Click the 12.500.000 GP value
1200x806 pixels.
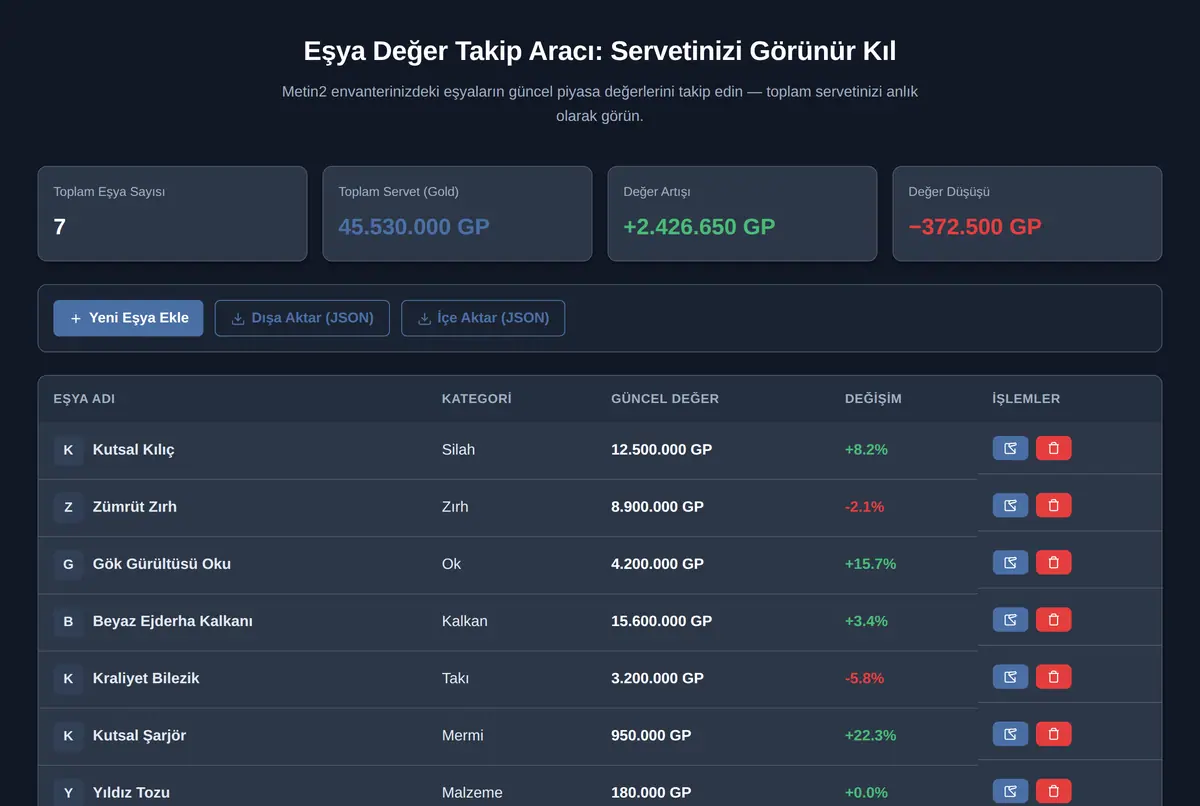click(x=662, y=450)
